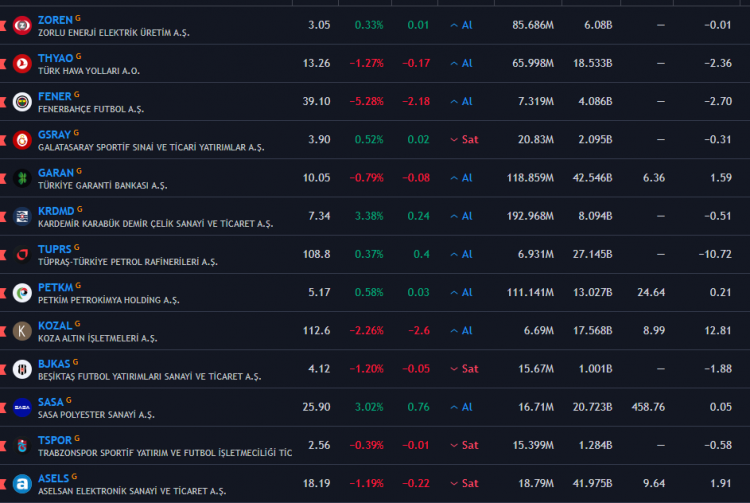Toggle the red flag on TUPRS row
Image resolution: width=750 pixels, height=503 pixels.
[3, 255]
